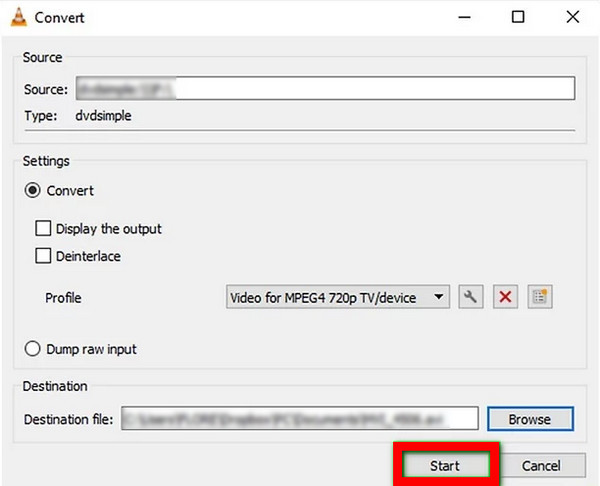Click into the Destination file field
The width and height of the screenshot is (600, 486).
(x=300, y=418)
